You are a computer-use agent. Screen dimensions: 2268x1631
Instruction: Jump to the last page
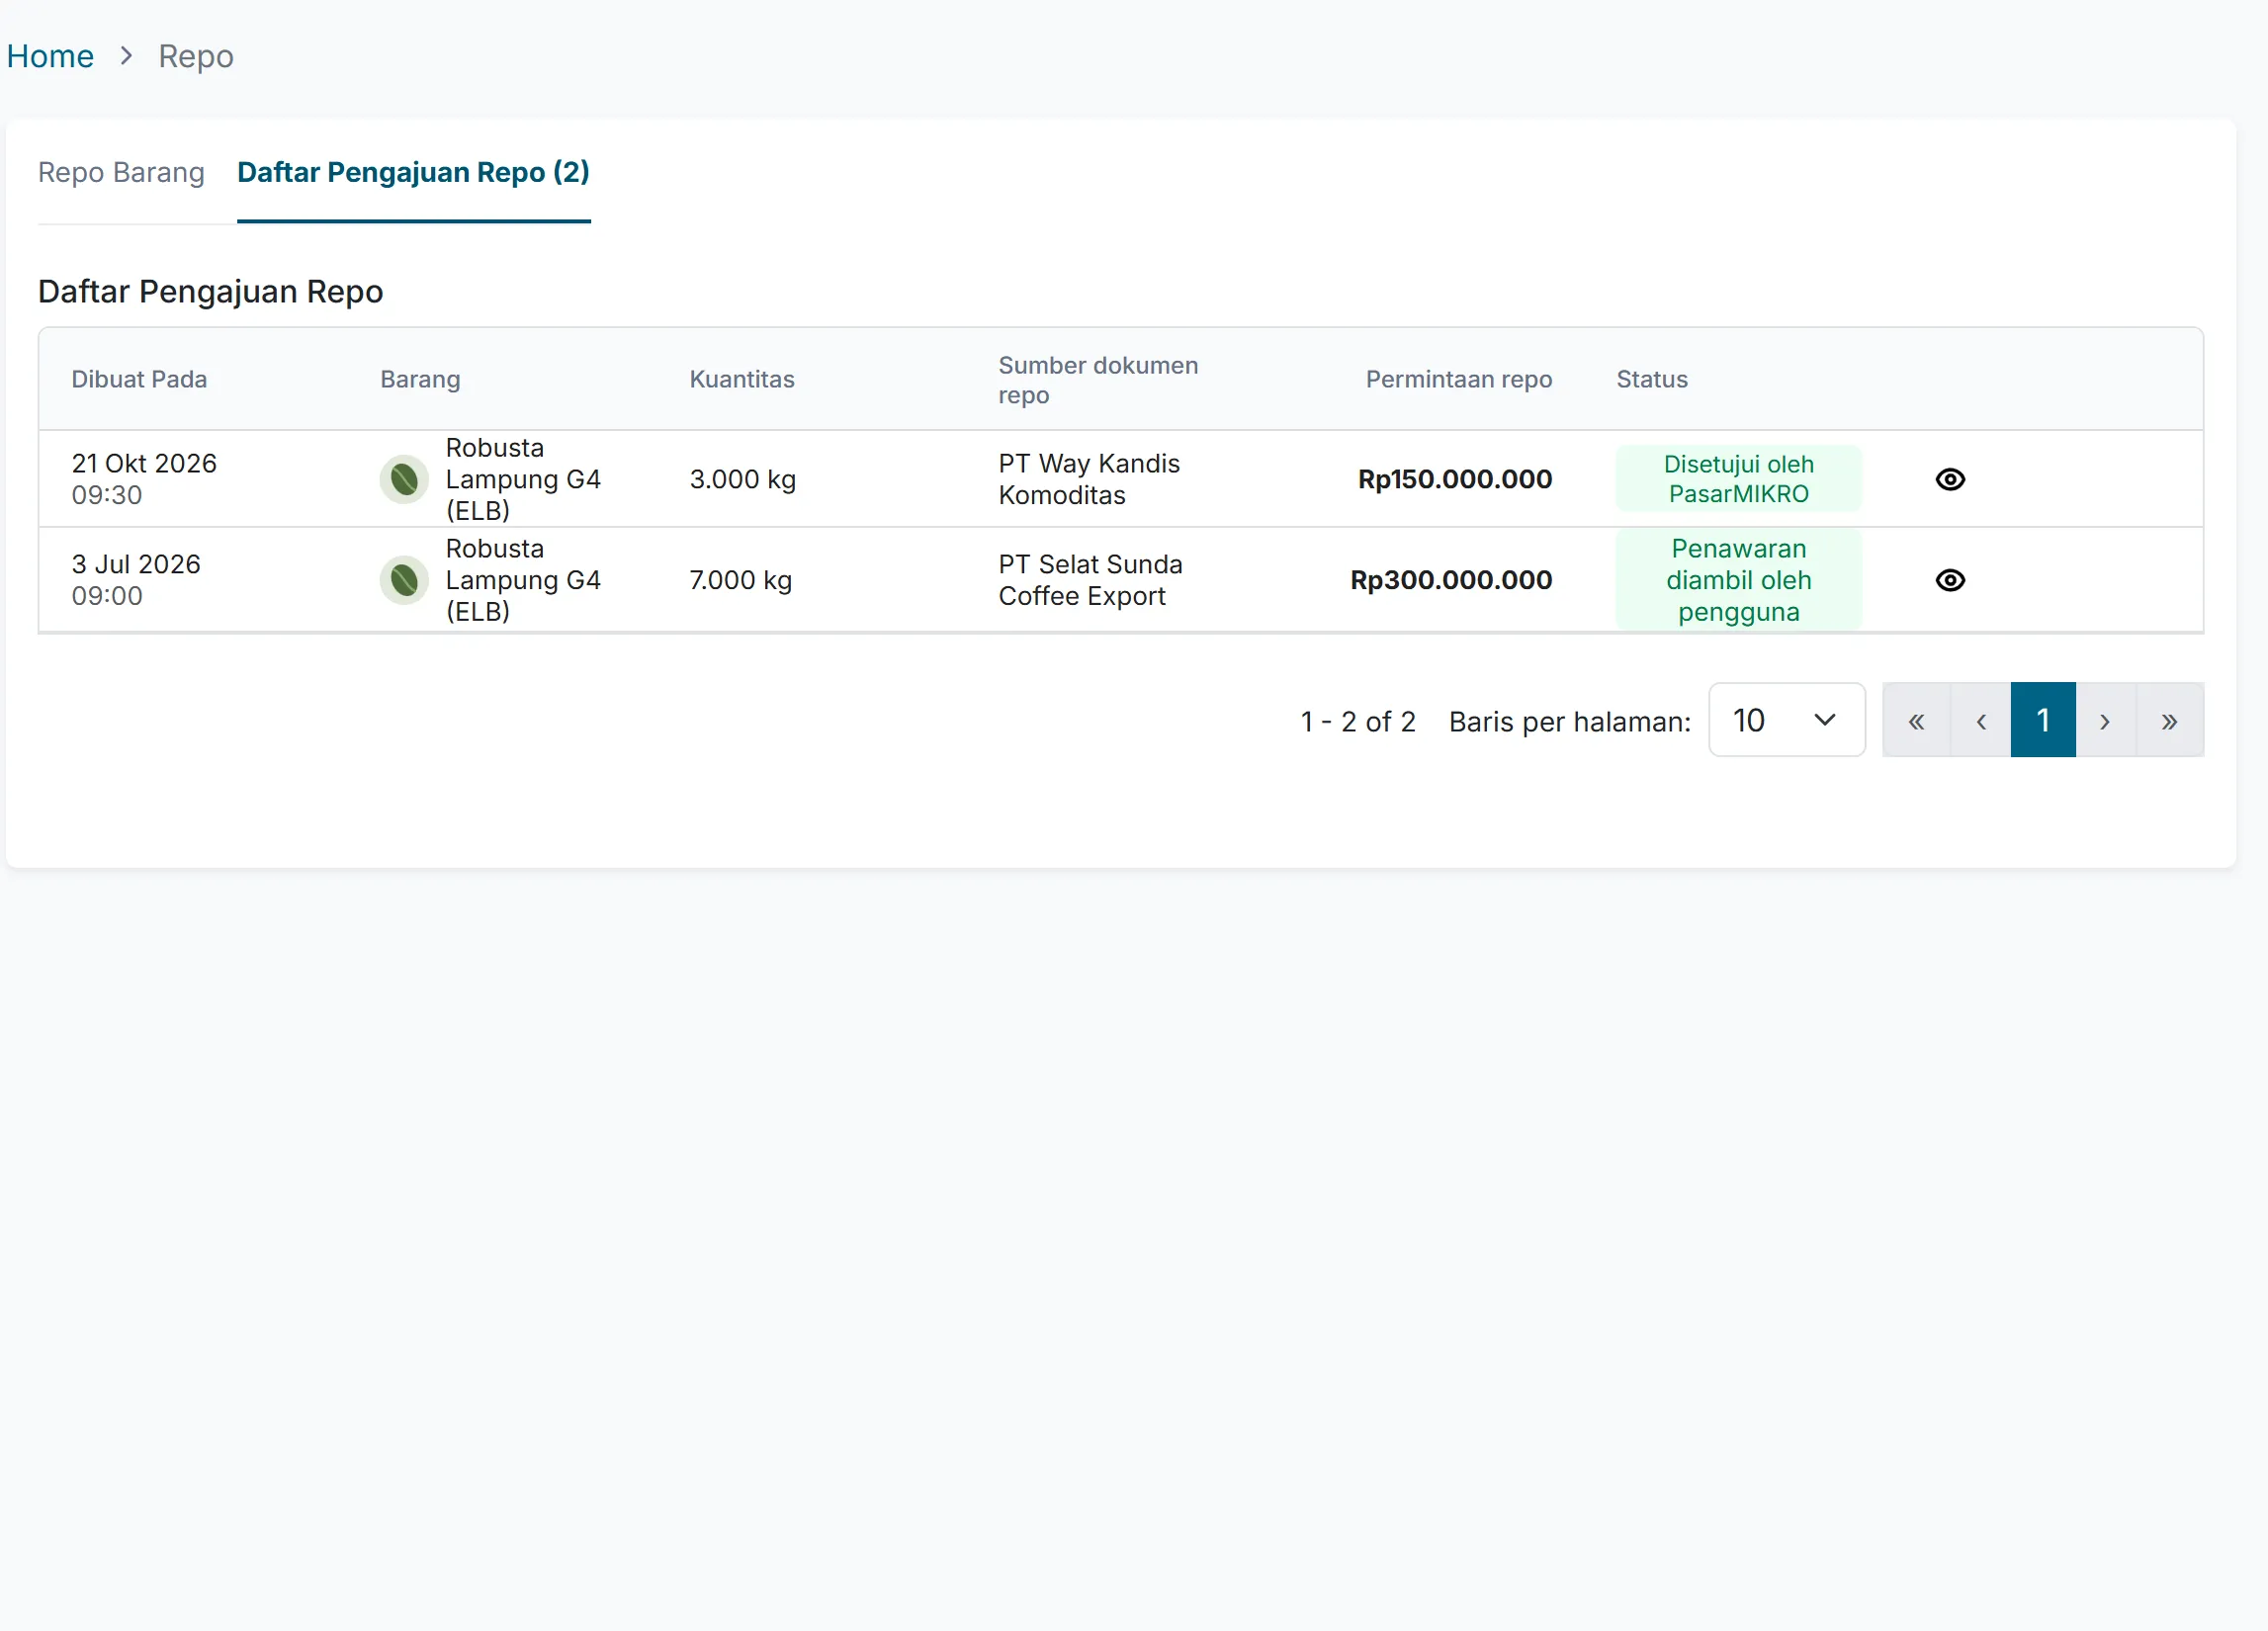[2170, 720]
